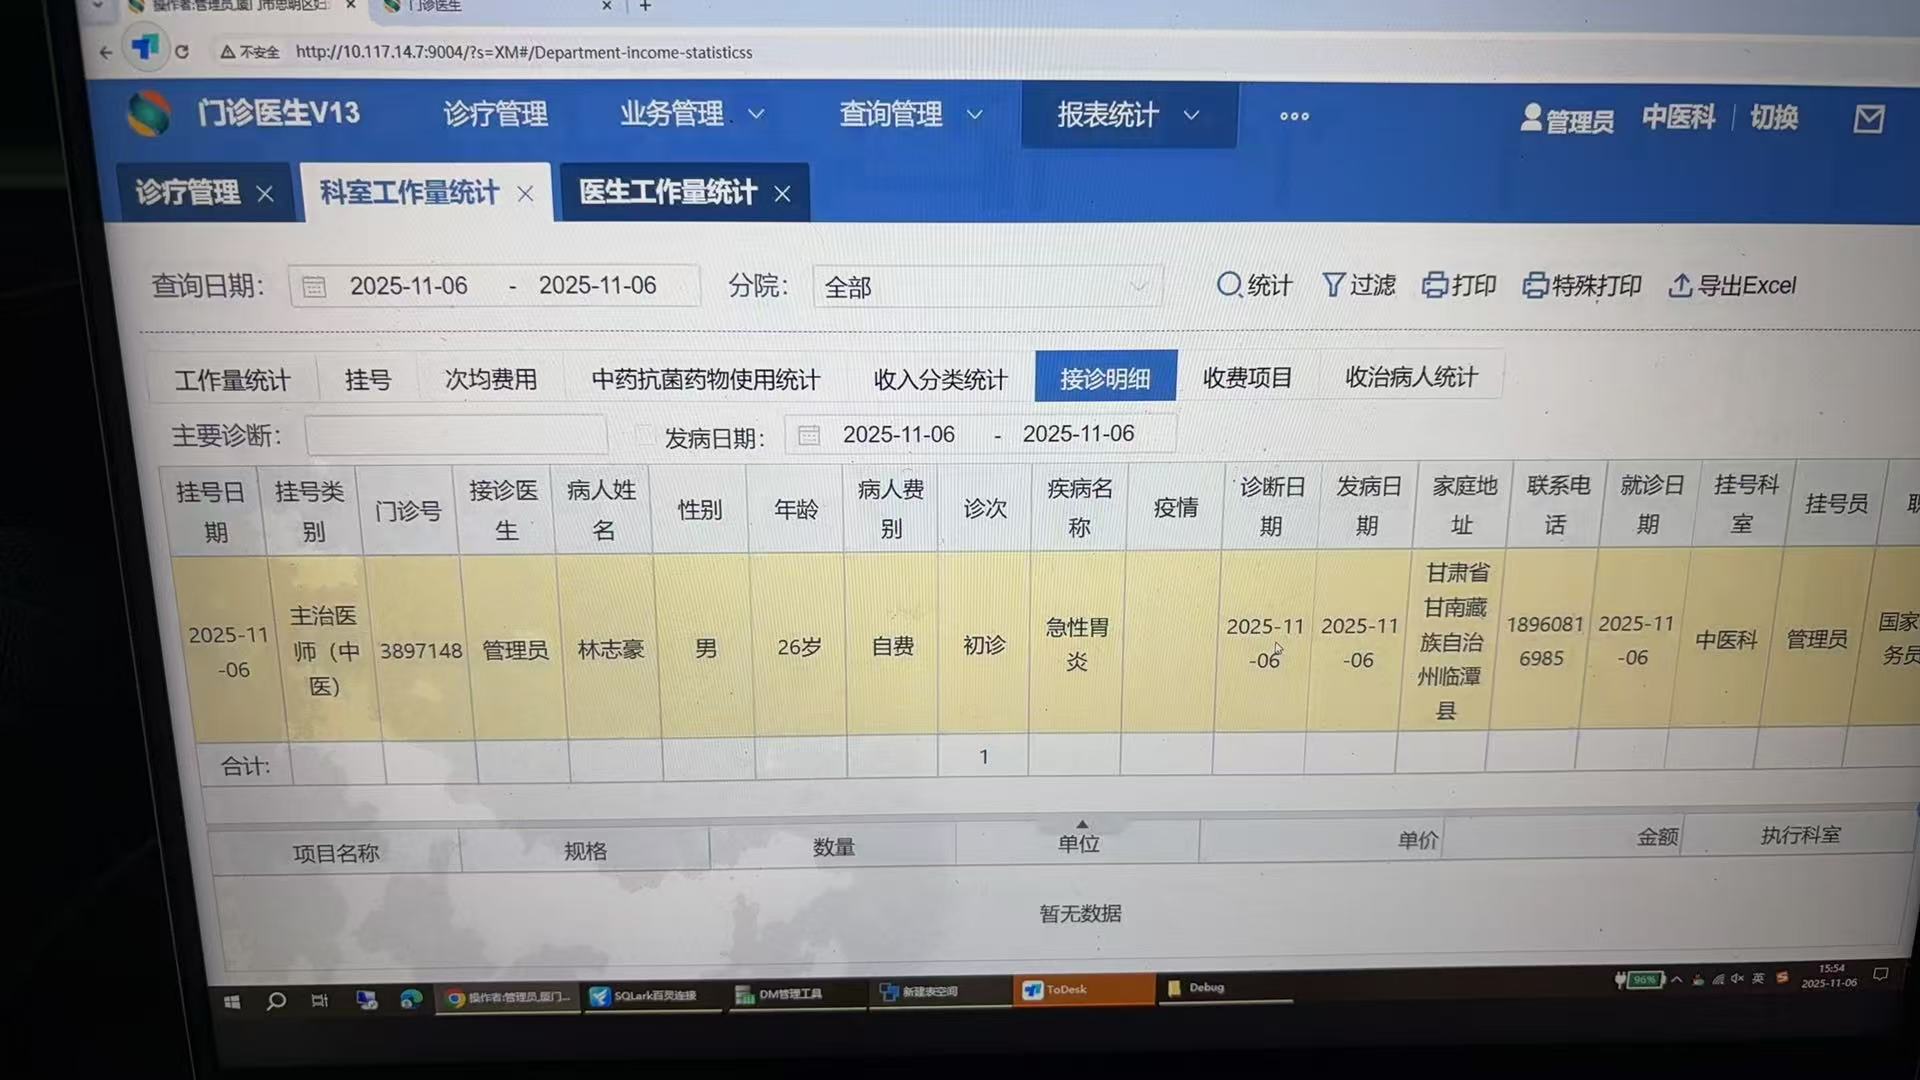1920x1080 pixels.
Task: Open the three-dots more menu
Action: [x=1294, y=116]
